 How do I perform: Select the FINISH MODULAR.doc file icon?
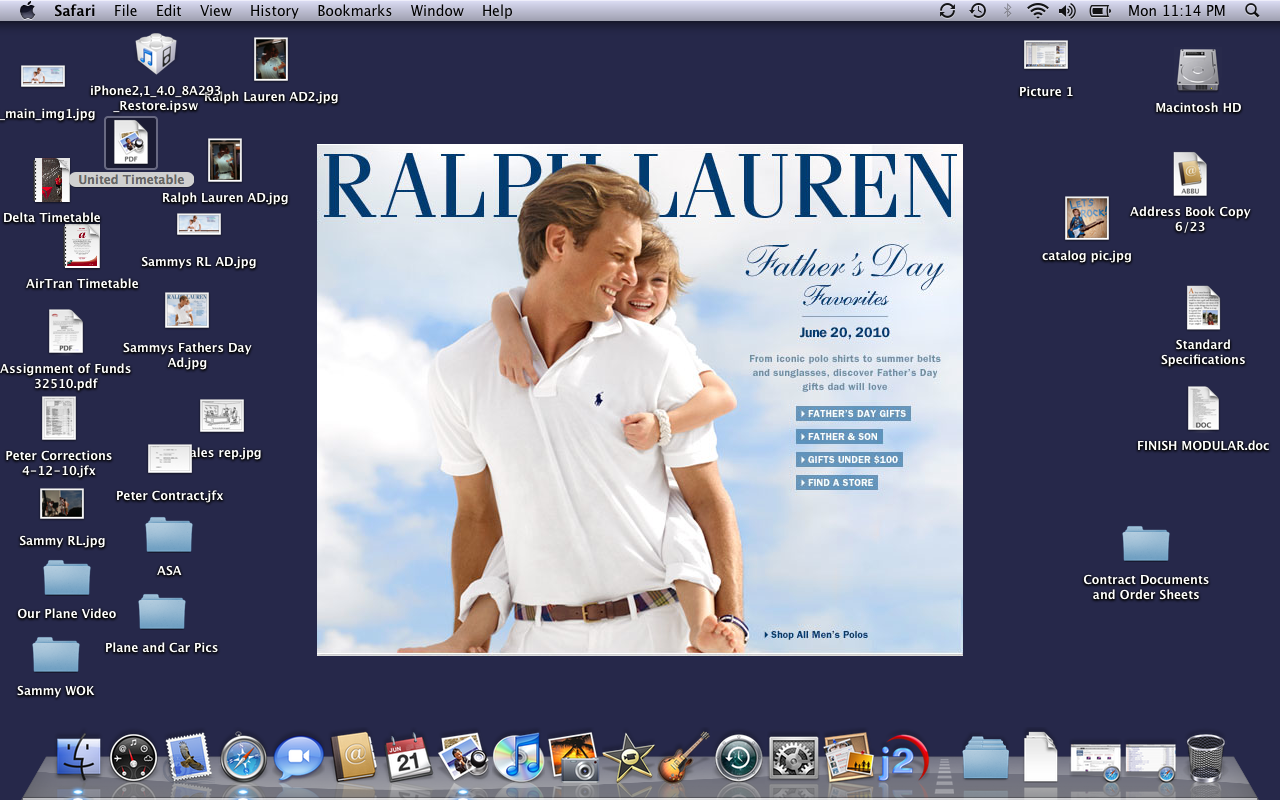1203,409
